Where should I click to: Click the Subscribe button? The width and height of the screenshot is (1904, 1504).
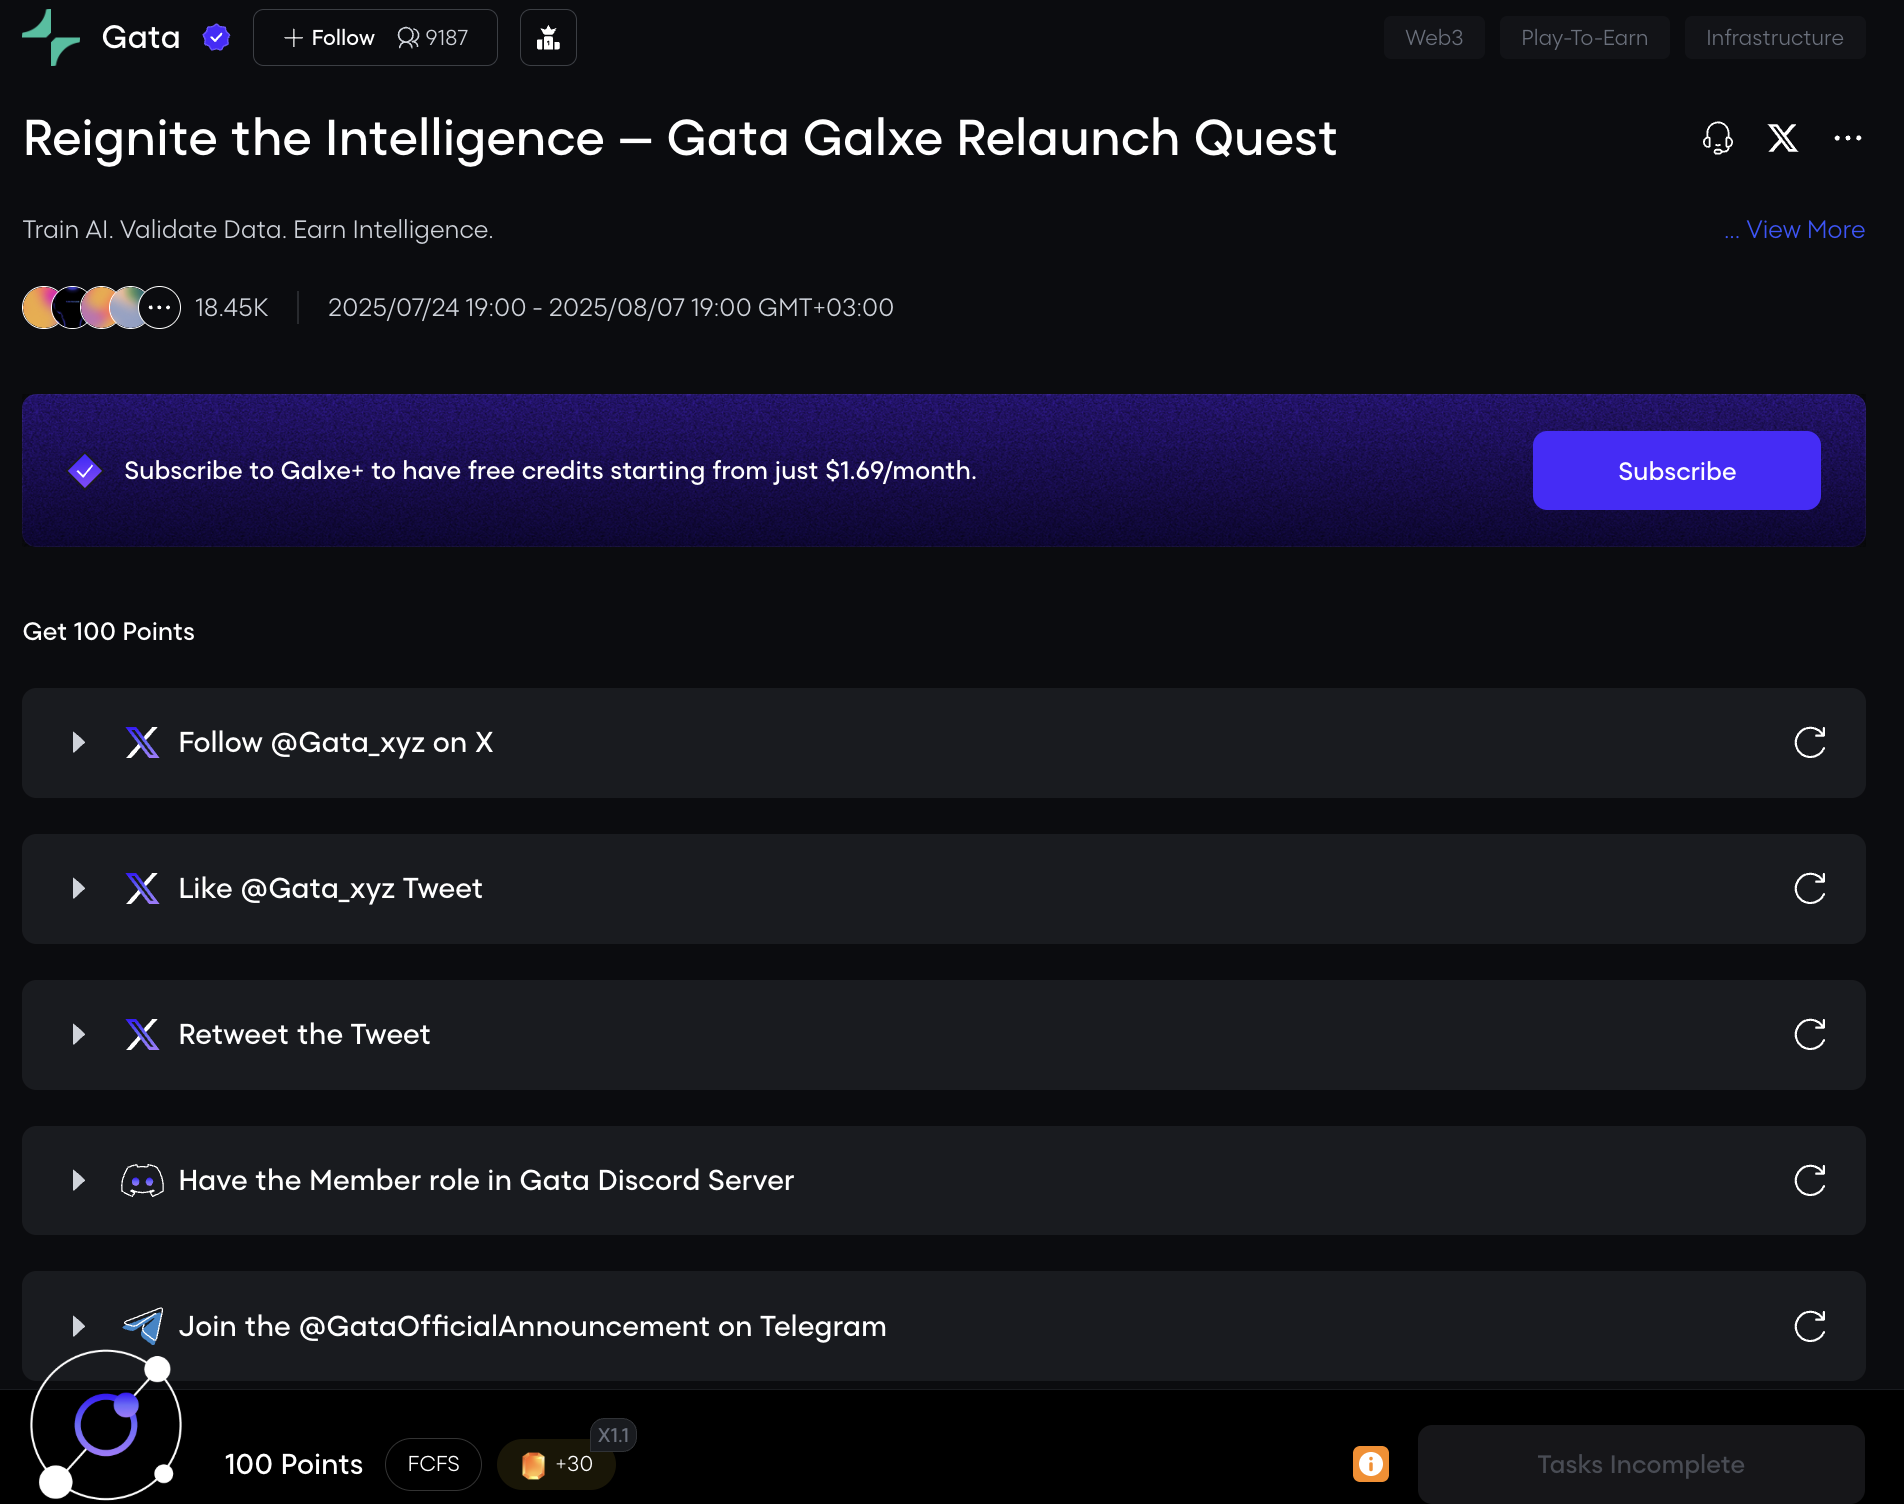pyautogui.click(x=1676, y=471)
